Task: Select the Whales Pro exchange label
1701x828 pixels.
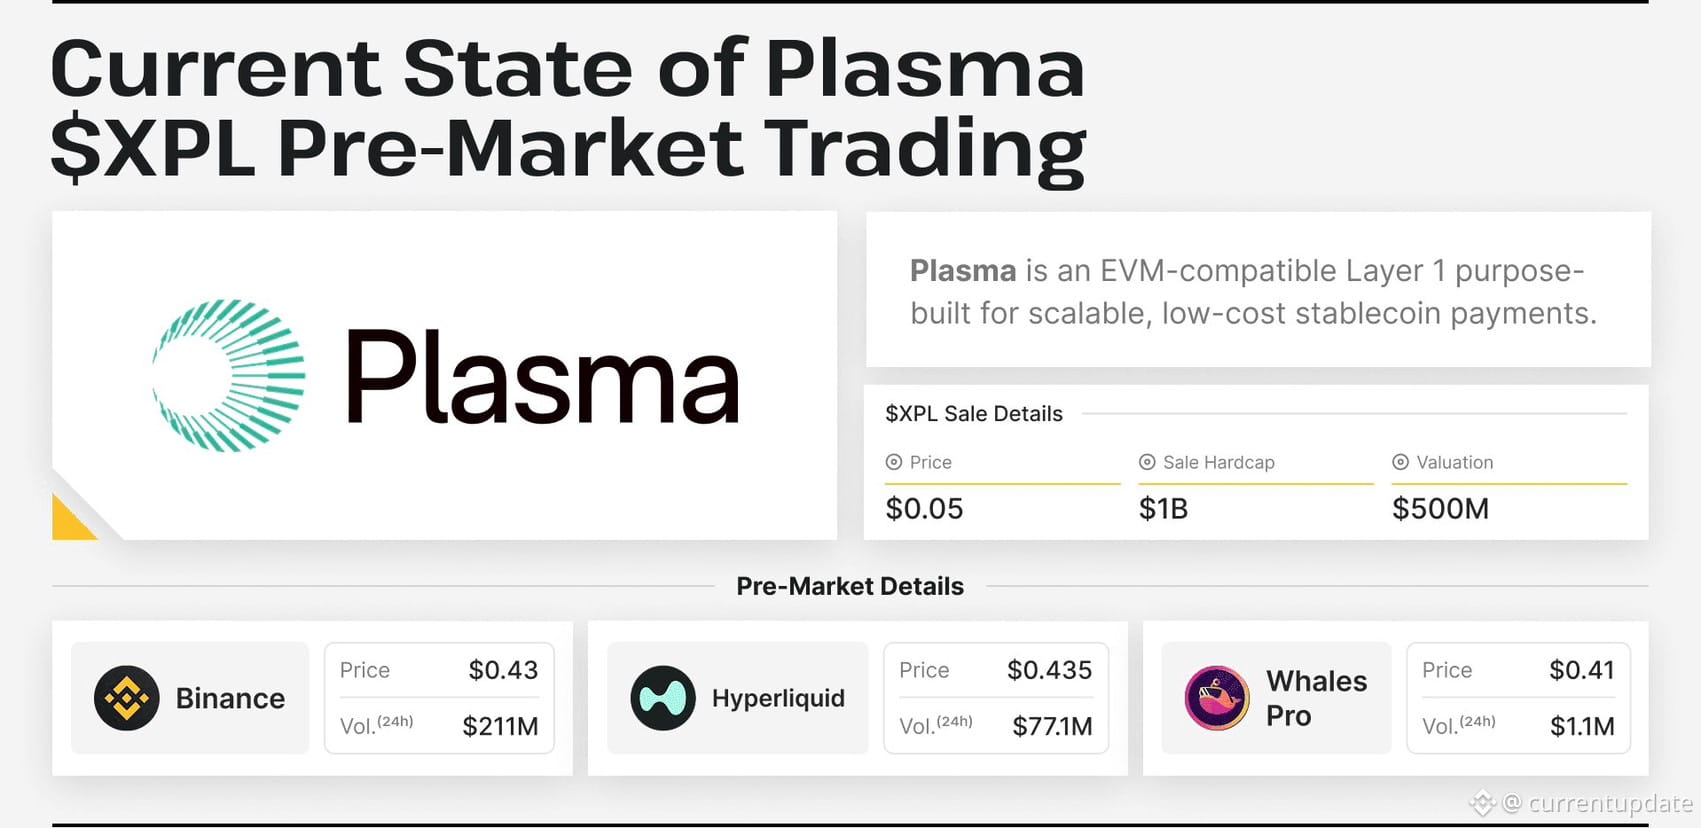Action: pos(1316,698)
